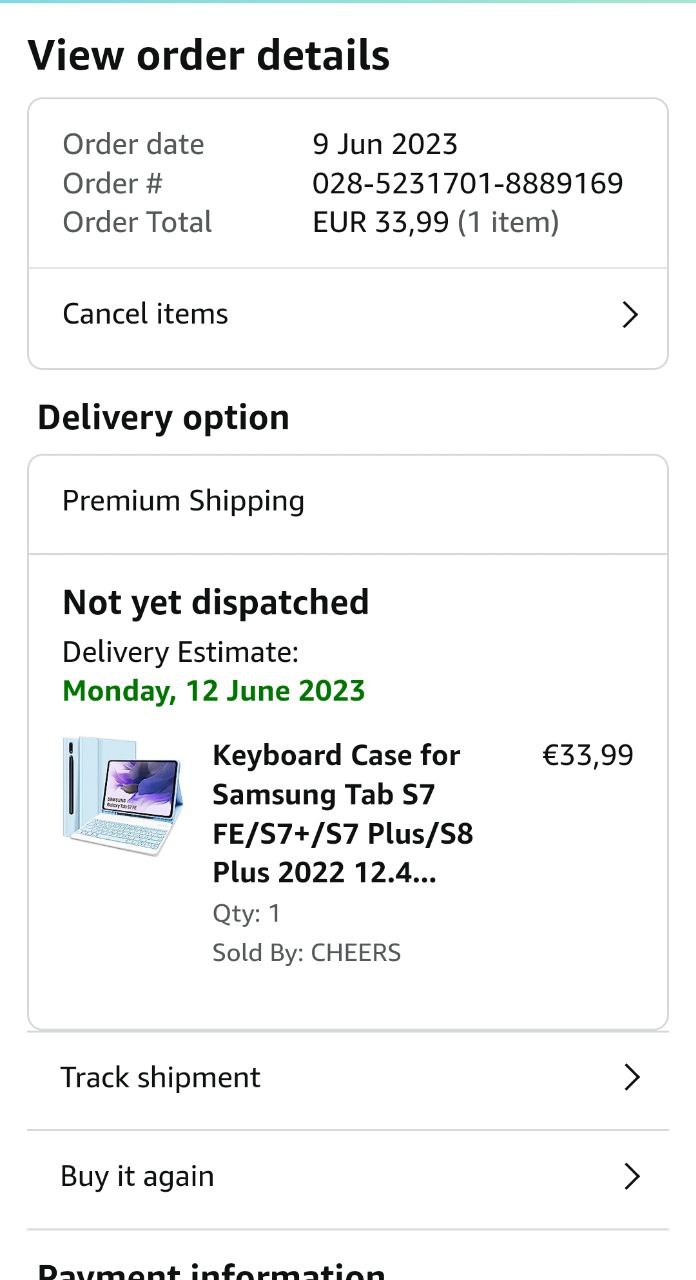Click the View order details heading
The height and width of the screenshot is (1280, 696).
[208, 55]
